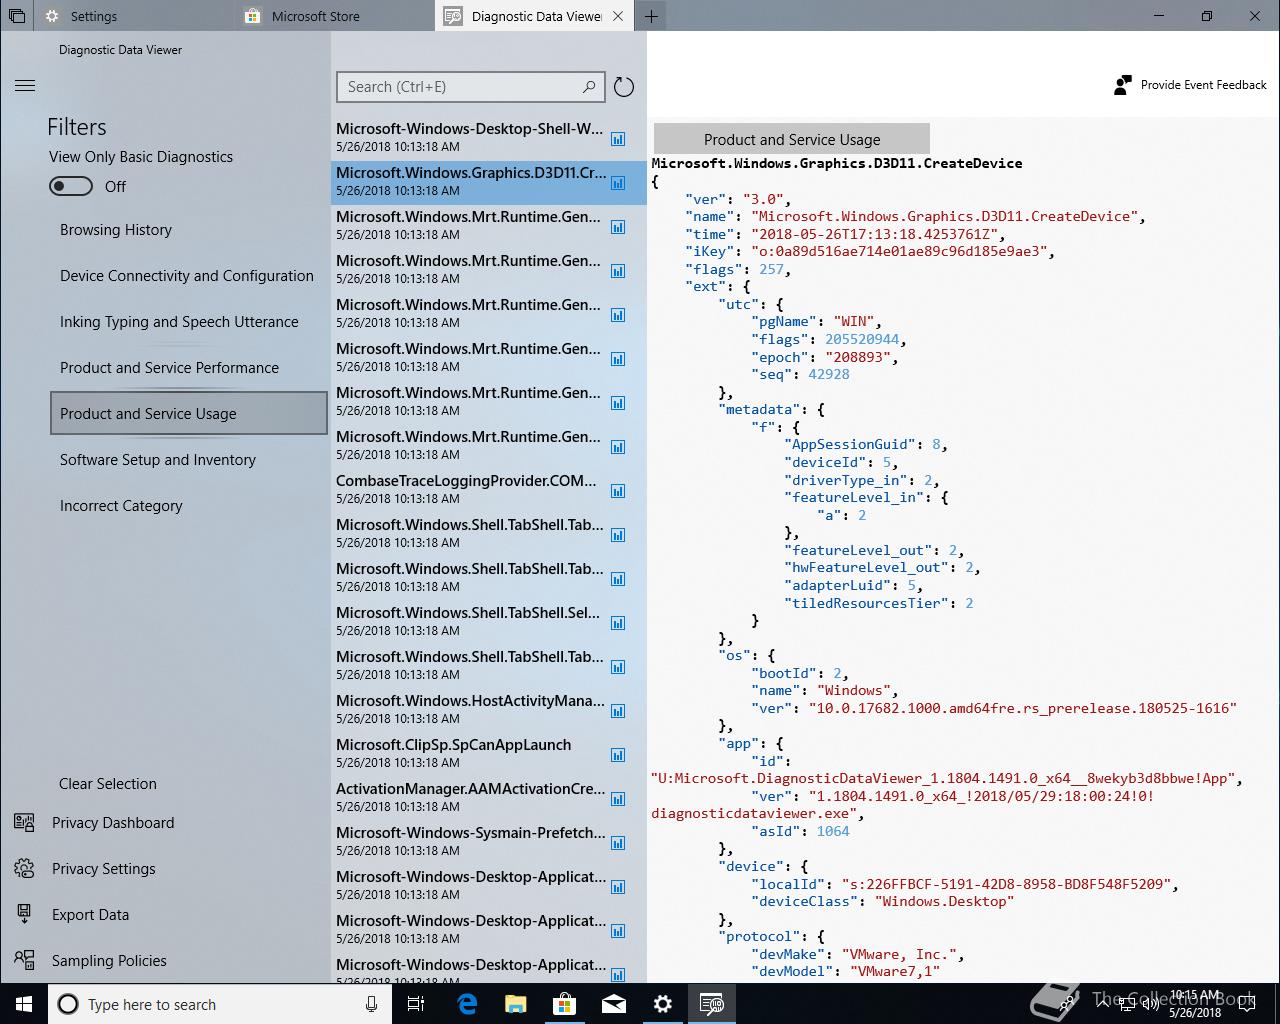
Task: Open File Explorer from taskbar
Action: (x=516, y=1004)
